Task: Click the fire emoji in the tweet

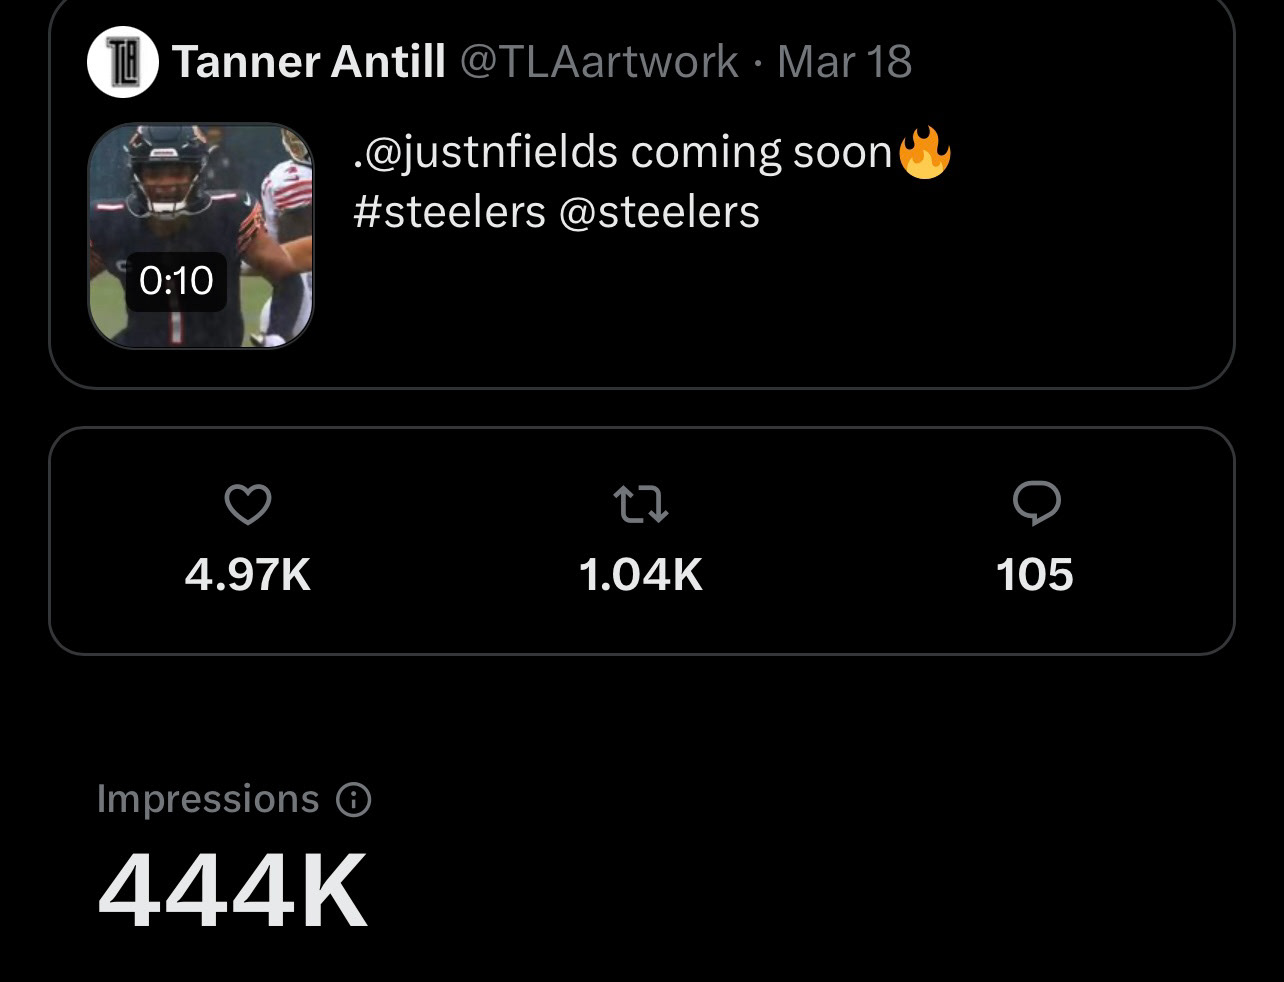Action: [925, 154]
